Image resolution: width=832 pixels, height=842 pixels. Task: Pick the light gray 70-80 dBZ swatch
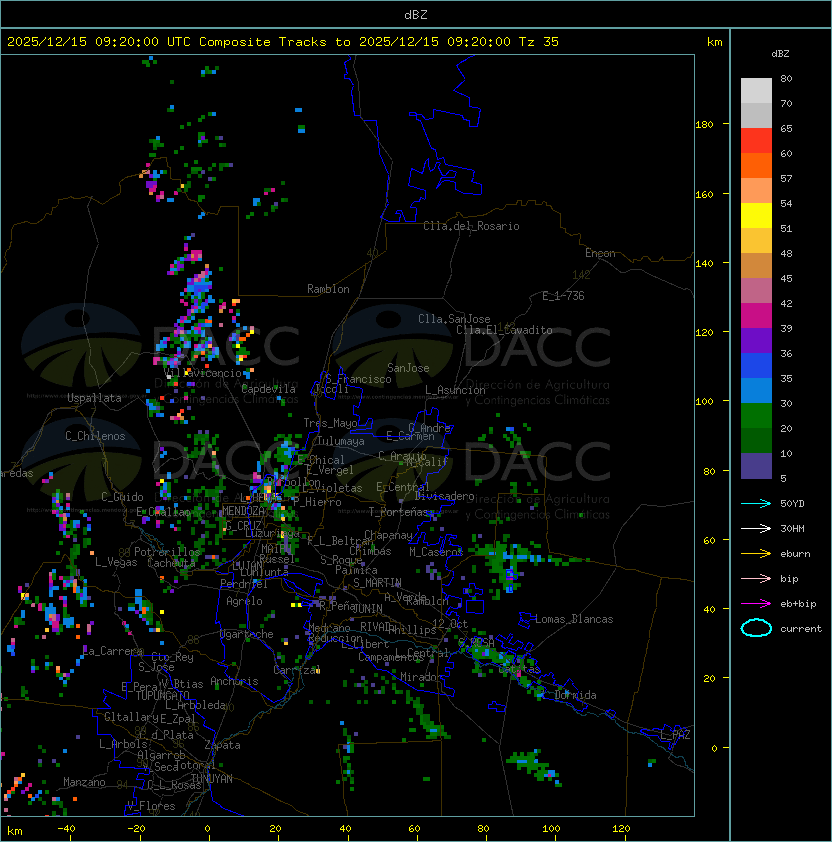(756, 91)
